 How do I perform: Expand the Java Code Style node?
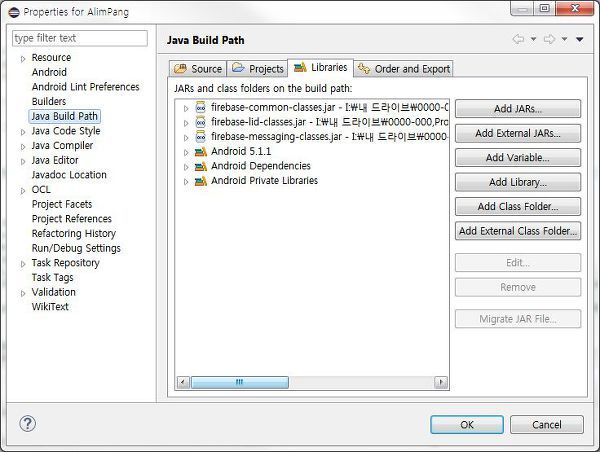click(x=23, y=132)
